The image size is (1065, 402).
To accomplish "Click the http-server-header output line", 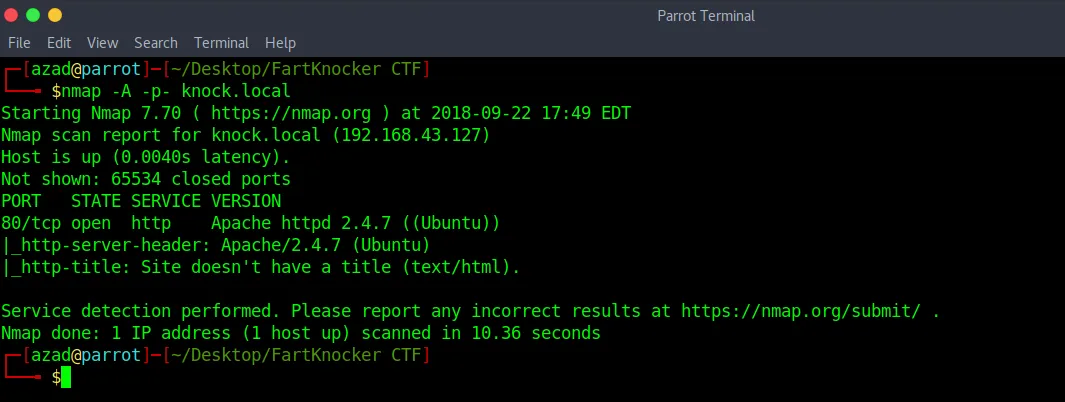I will click(x=216, y=245).
